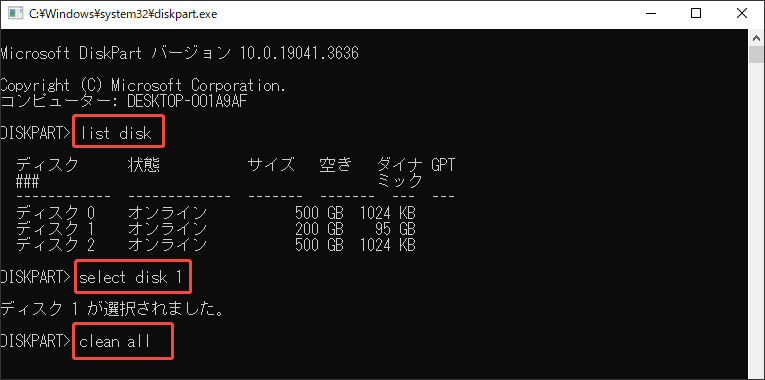Click the 'Copyright (C) Microsoft Corporation.' line
The height and width of the screenshot is (380, 765).
(143, 85)
